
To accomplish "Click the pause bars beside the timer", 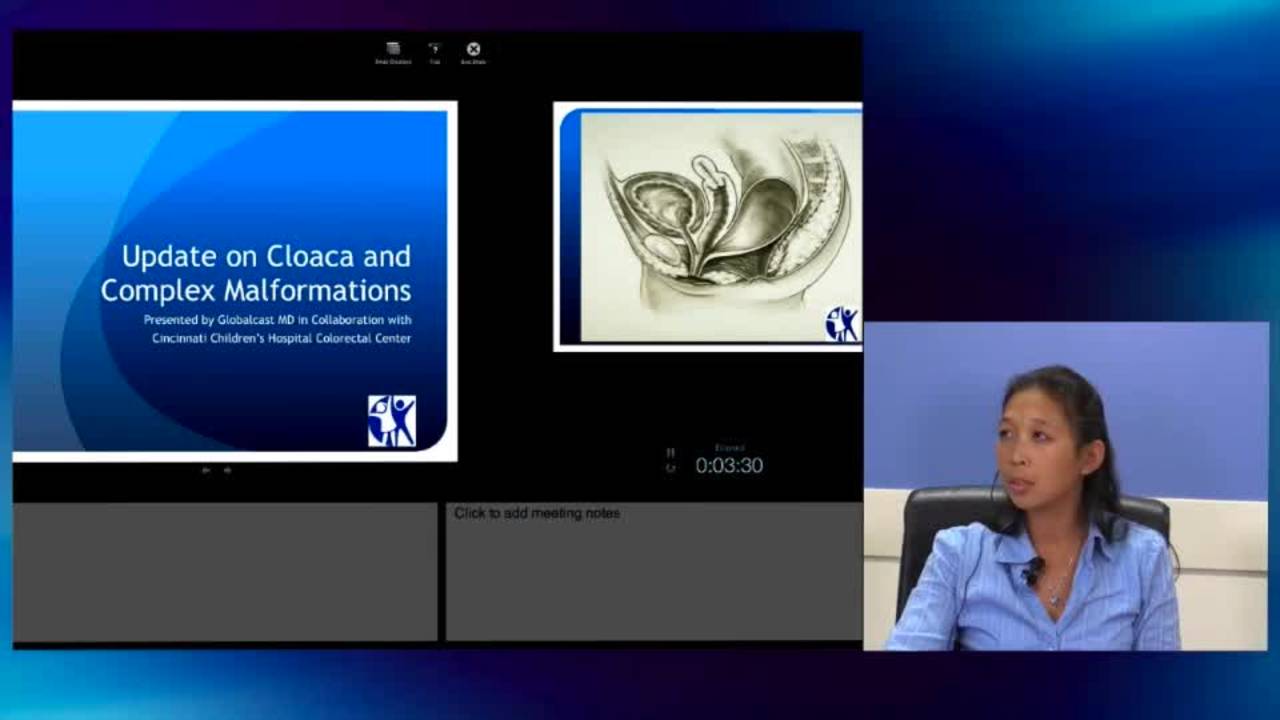I will [670, 451].
